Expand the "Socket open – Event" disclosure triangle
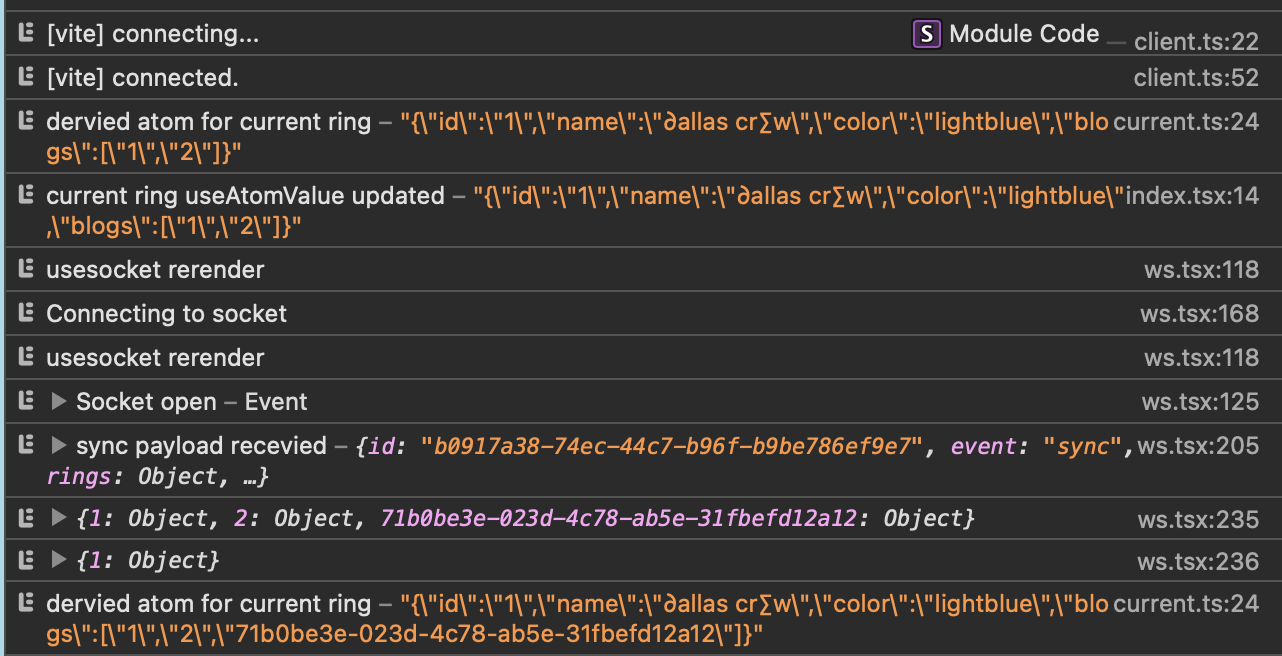Image resolution: width=1282 pixels, height=656 pixels. pyautogui.click(x=60, y=401)
